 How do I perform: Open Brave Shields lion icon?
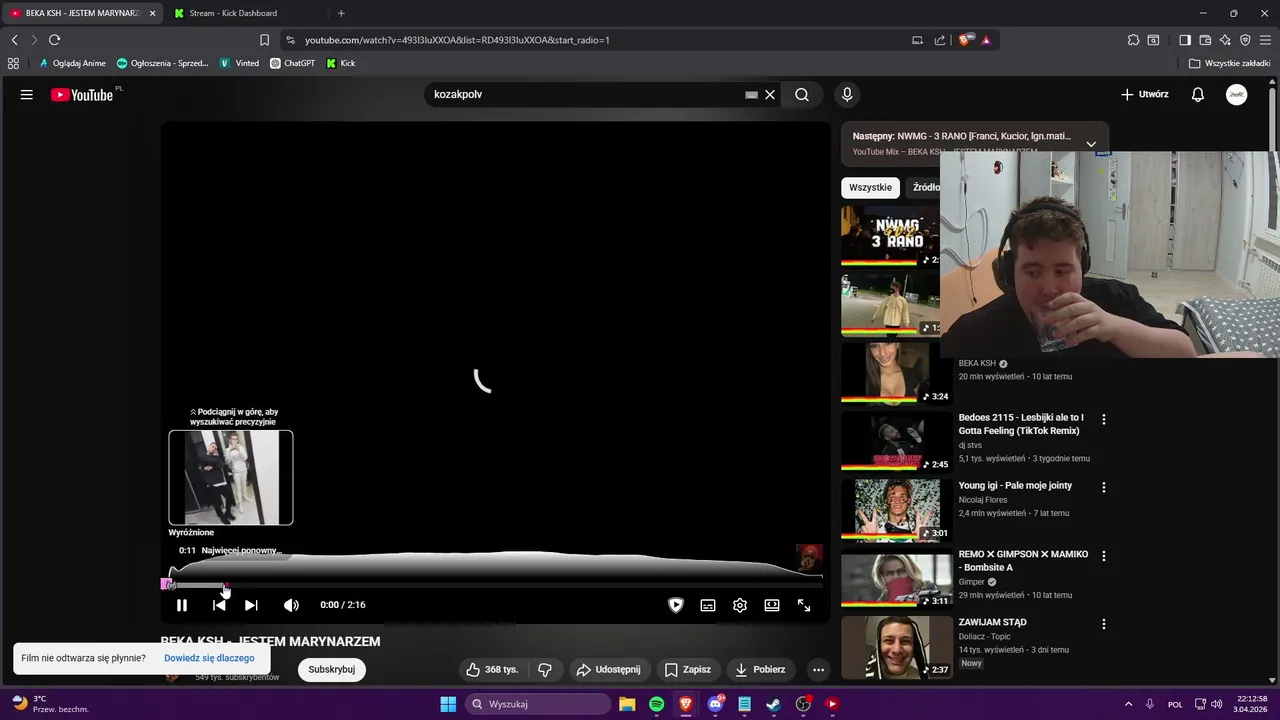(x=965, y=40)
